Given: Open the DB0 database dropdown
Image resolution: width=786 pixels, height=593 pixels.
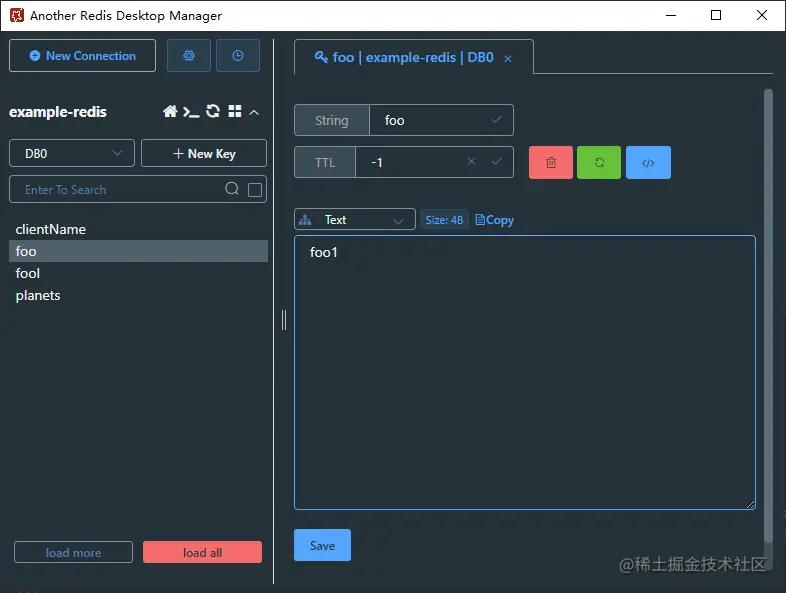Looking at the screenshot, I should click(x=72, y=153).
